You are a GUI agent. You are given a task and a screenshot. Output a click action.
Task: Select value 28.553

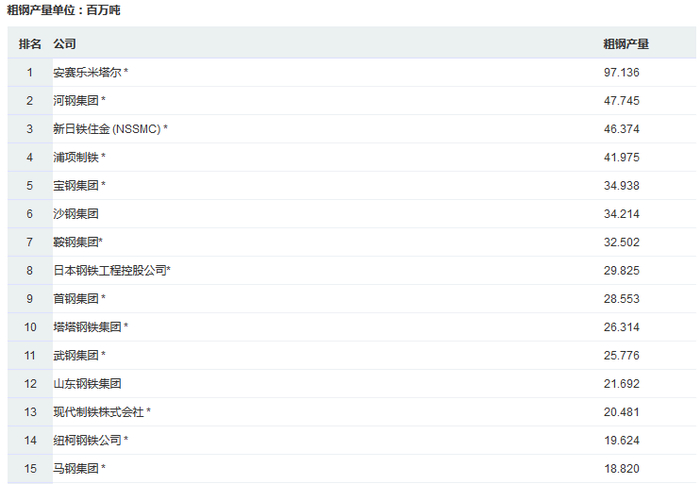click(x=621, y=299)
